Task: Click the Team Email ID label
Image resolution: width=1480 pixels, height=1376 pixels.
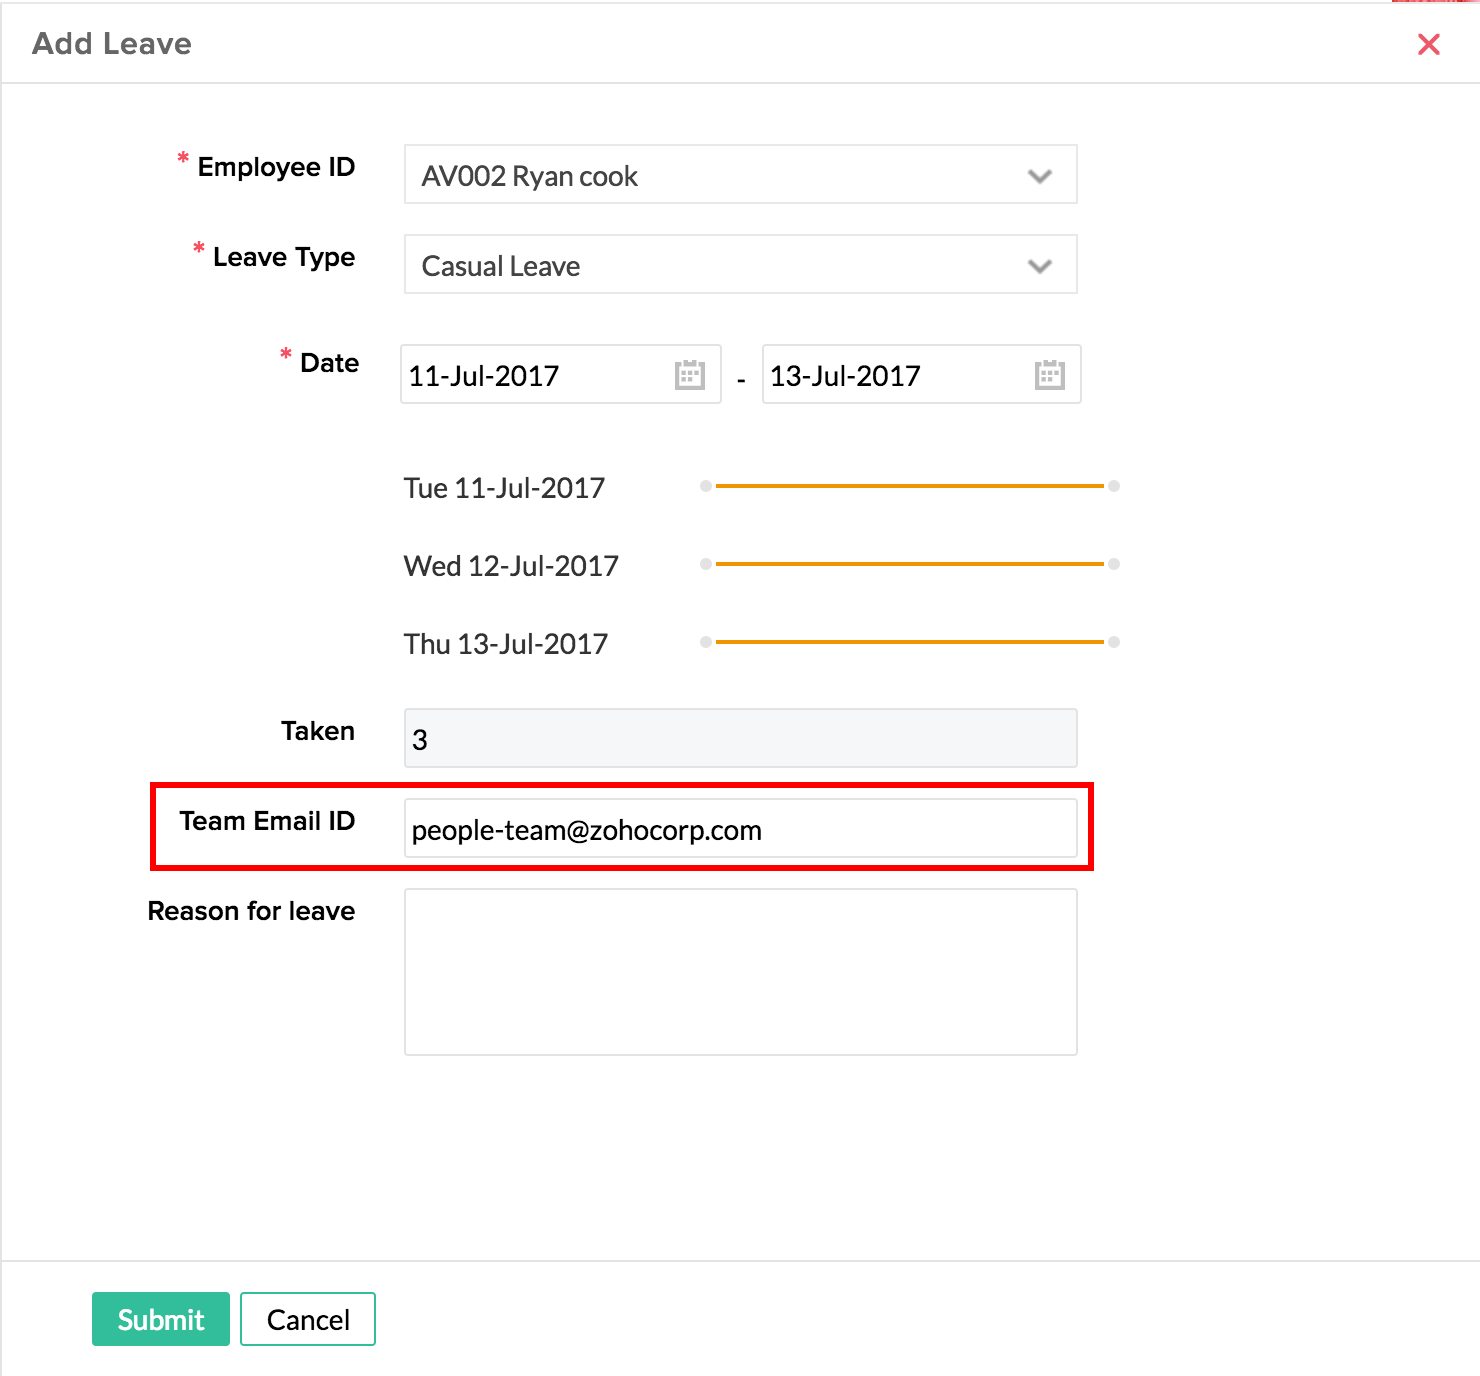Action: click(267, 821)
